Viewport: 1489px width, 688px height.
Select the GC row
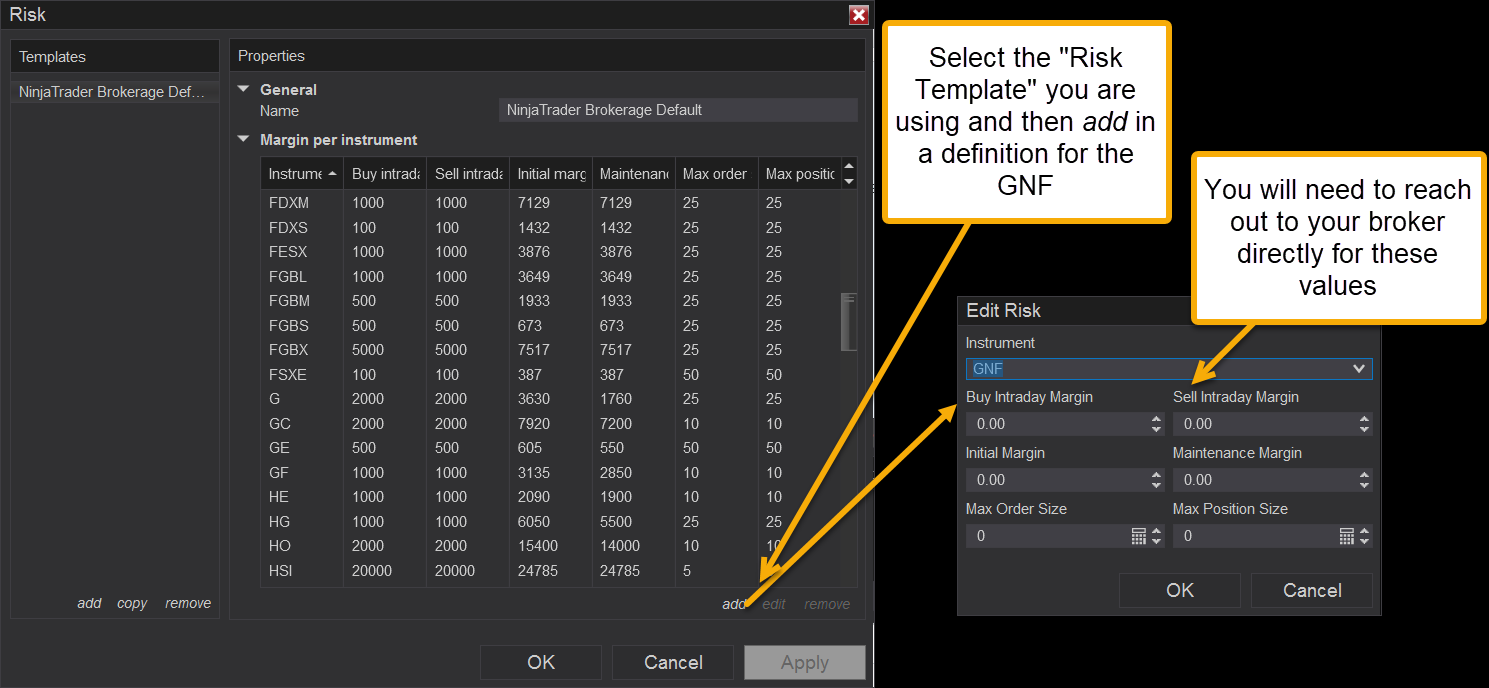551,424
